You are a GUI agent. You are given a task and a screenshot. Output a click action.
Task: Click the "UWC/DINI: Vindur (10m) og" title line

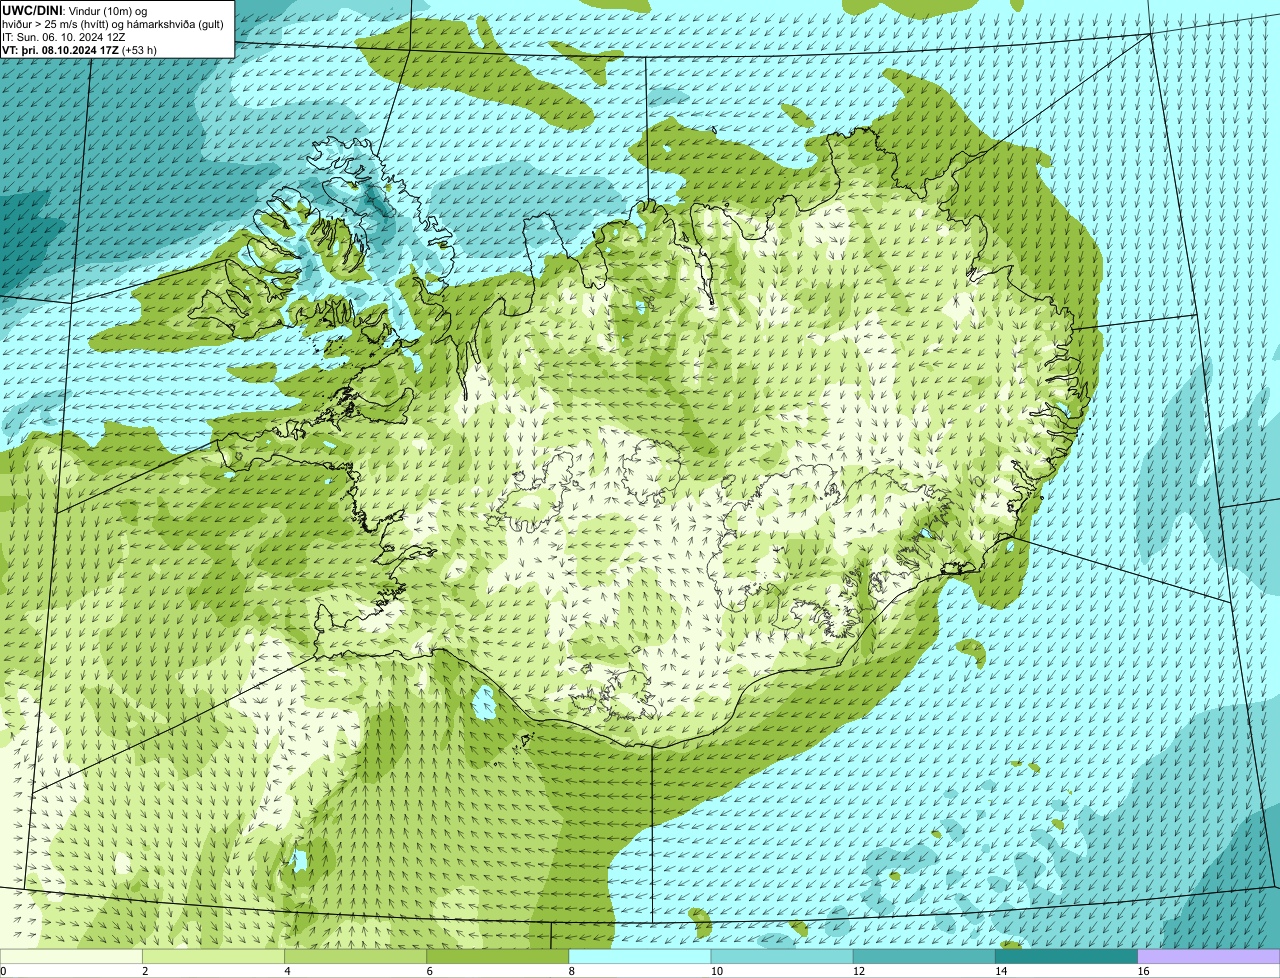tap(75, 11)
